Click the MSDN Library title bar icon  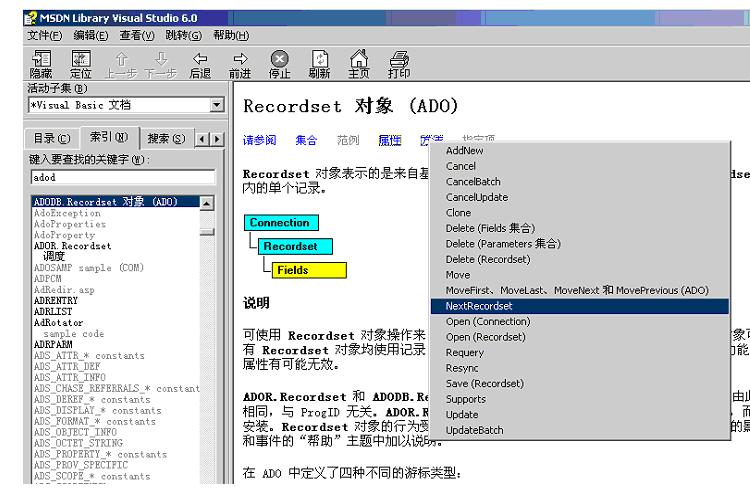click(x=31, y=18)
